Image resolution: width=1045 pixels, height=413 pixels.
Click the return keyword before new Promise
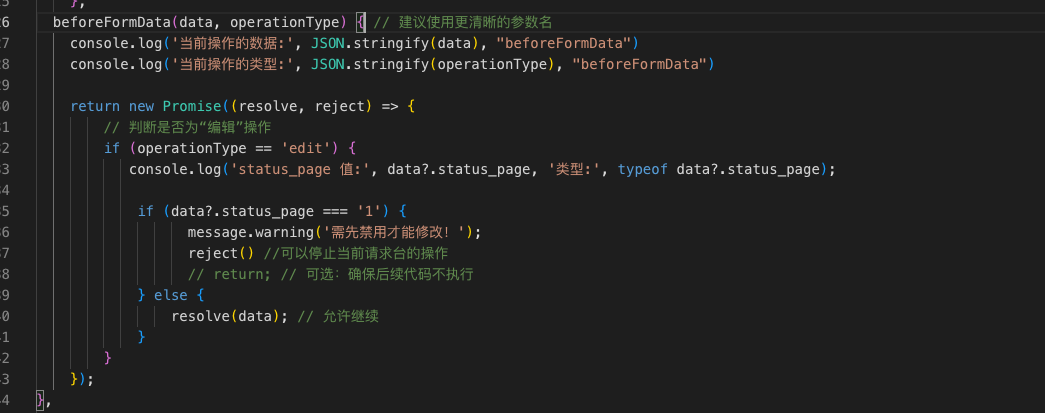(x=95, y=106)
